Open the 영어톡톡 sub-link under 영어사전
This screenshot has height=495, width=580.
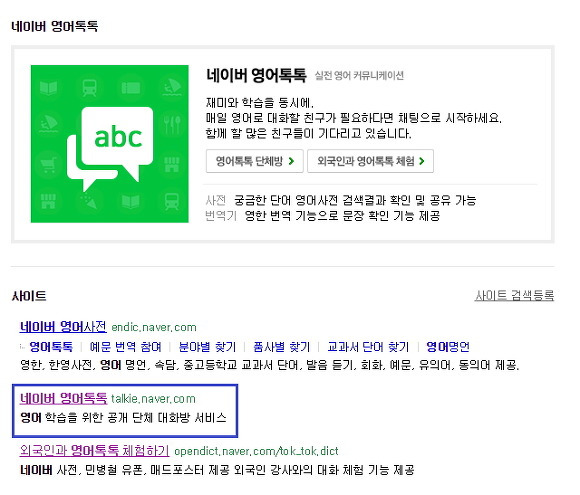pos(51,347)
